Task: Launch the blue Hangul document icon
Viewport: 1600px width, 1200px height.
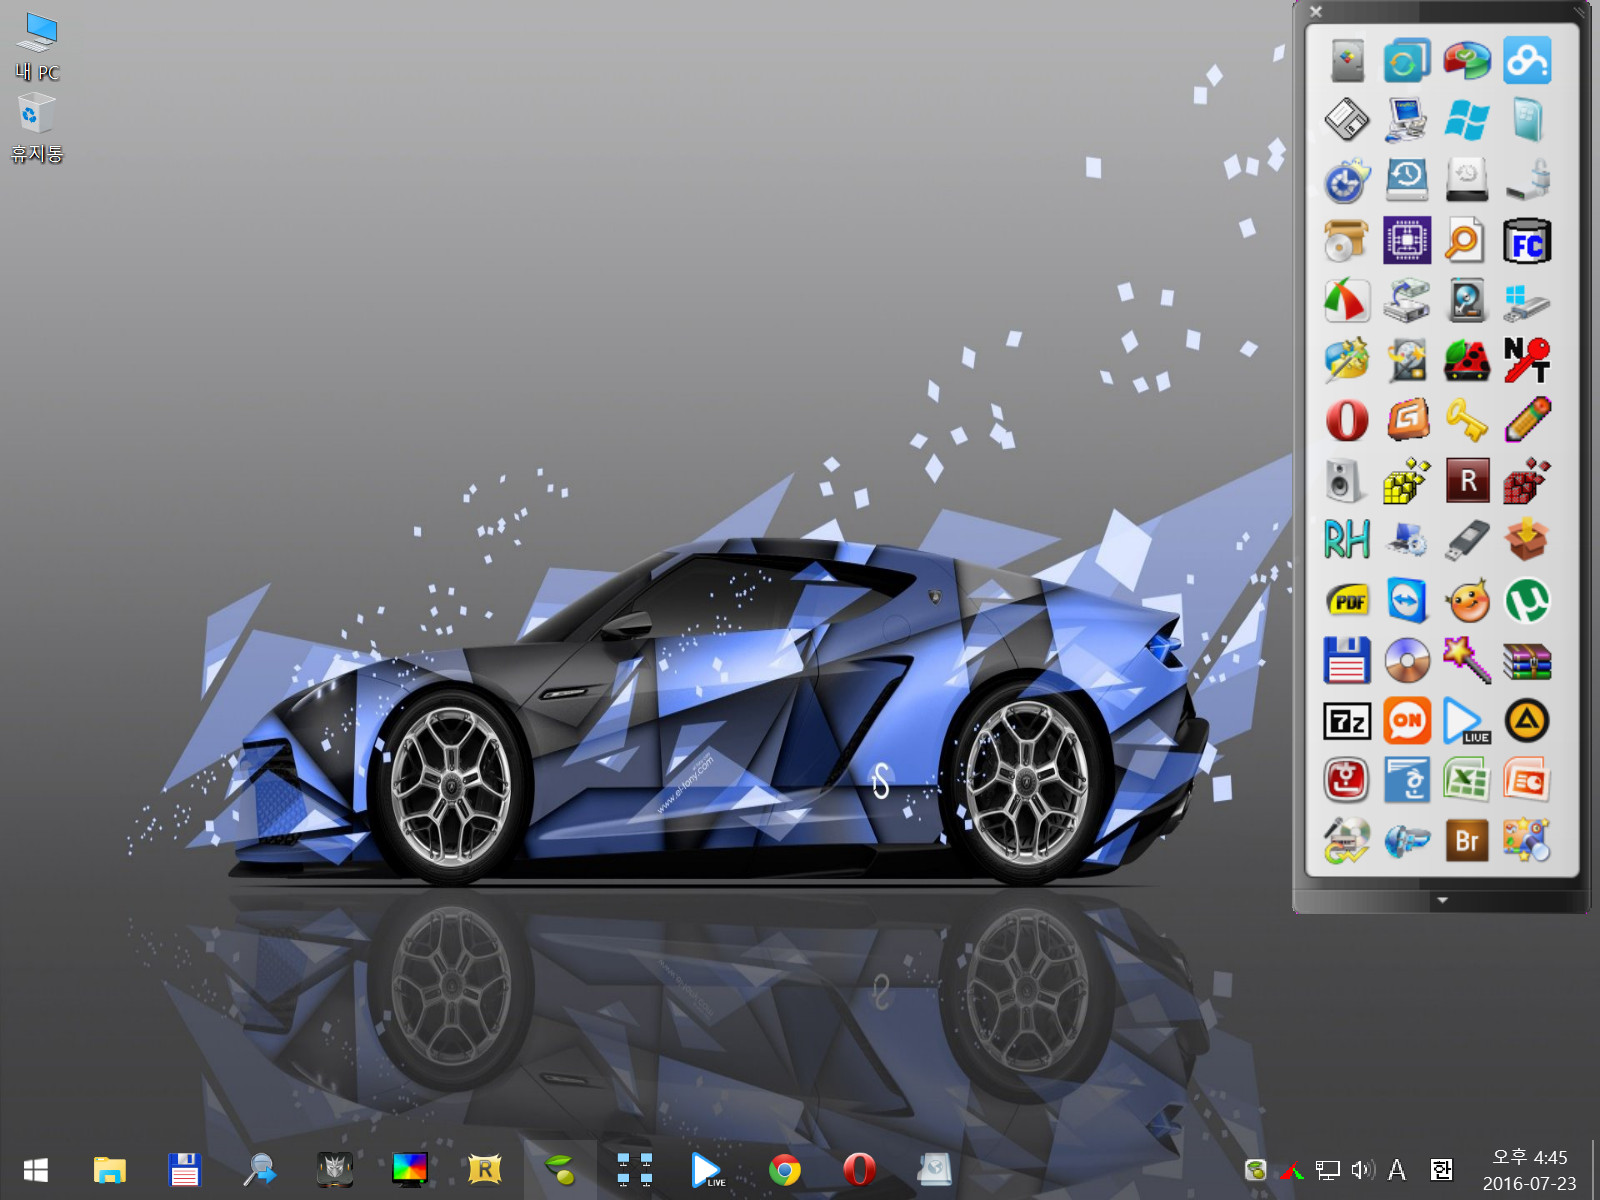Action: point(1407,781)
